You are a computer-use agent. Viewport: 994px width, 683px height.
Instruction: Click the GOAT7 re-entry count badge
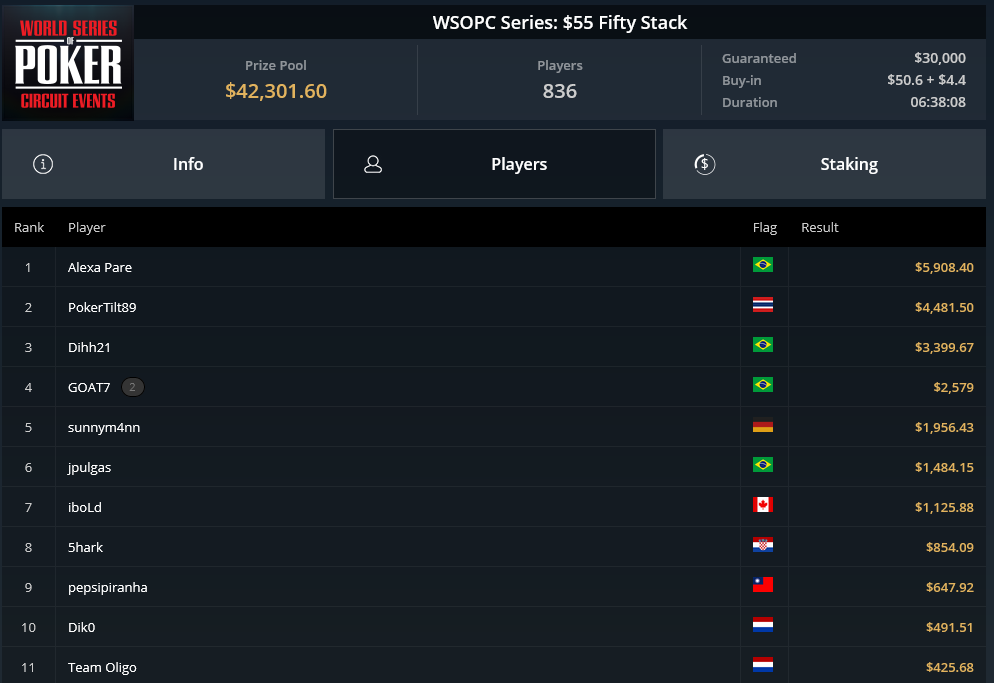coord(132,387)
